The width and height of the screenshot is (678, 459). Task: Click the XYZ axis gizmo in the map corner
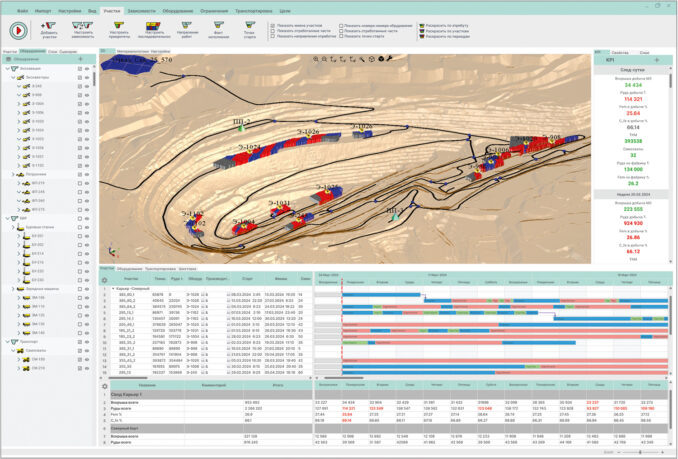(112, 251)
